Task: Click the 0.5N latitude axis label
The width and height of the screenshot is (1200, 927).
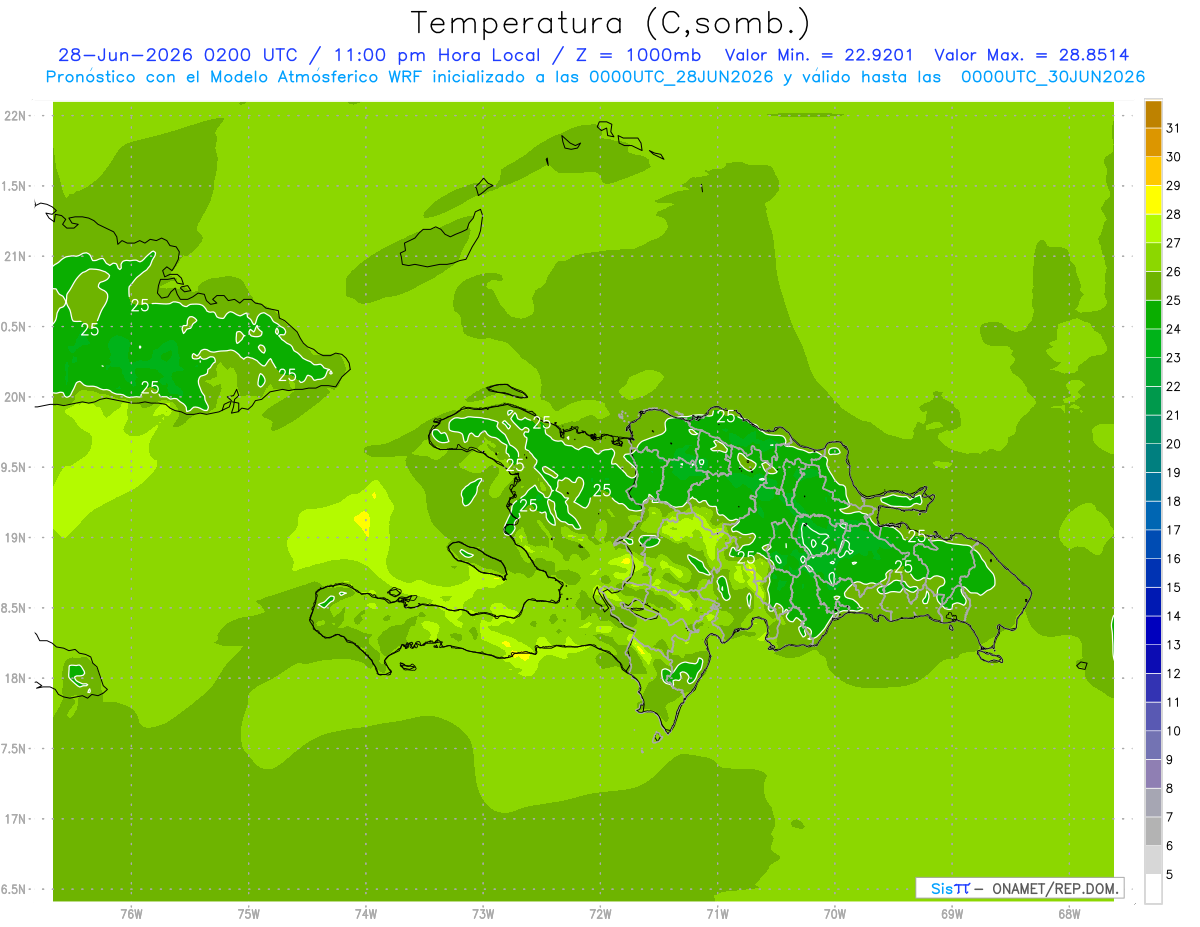Action: click(15, 327)
